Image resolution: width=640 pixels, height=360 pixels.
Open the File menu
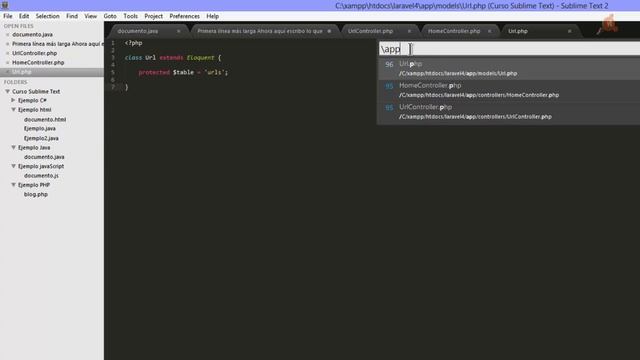[x=8, y=16]
